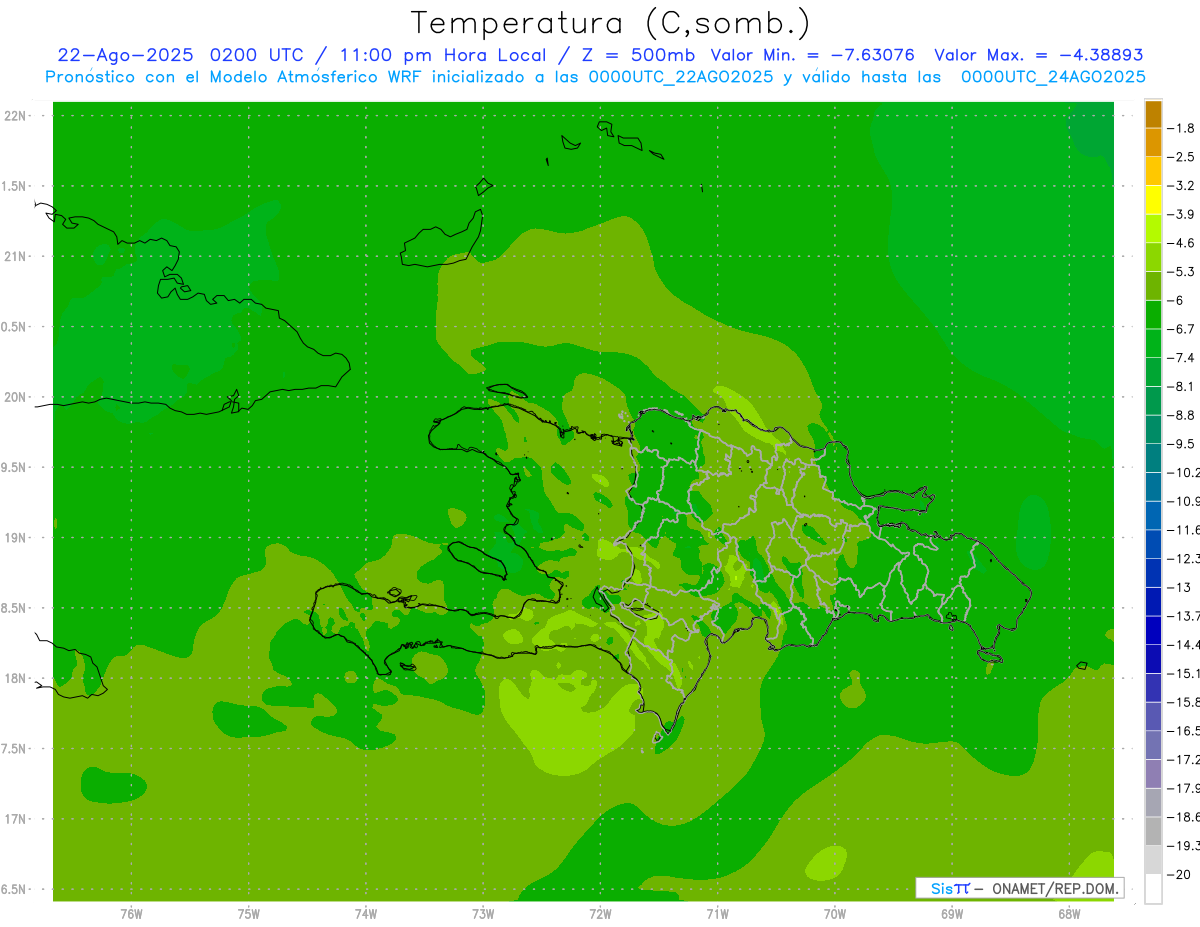Click the -2.5 colorbar value
The width and height of the screenshot is (1200, 927).
(x=1182, y=157)
